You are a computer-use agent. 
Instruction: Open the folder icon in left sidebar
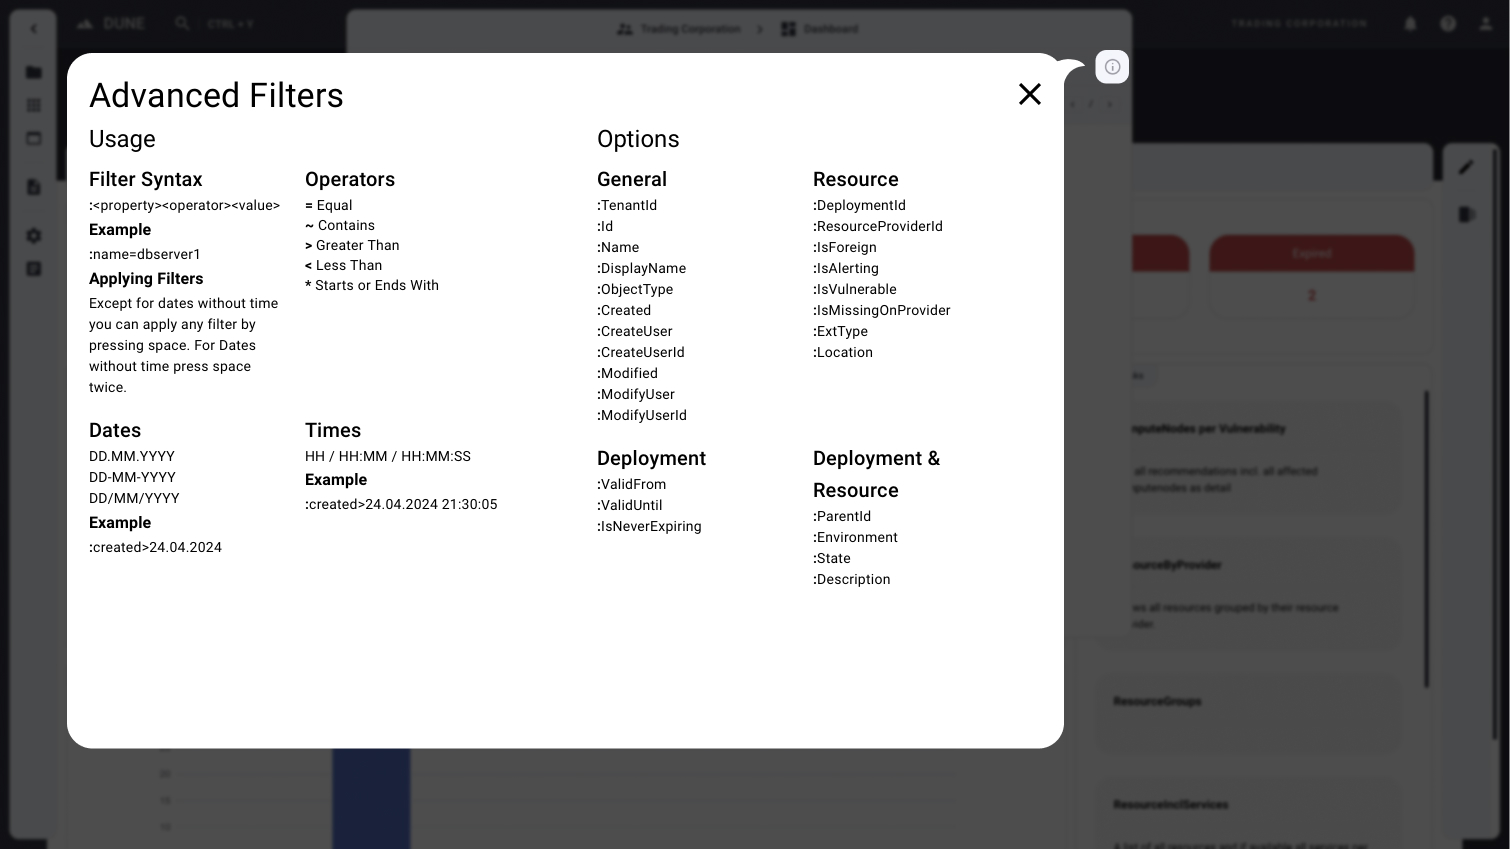click(34, 72)
